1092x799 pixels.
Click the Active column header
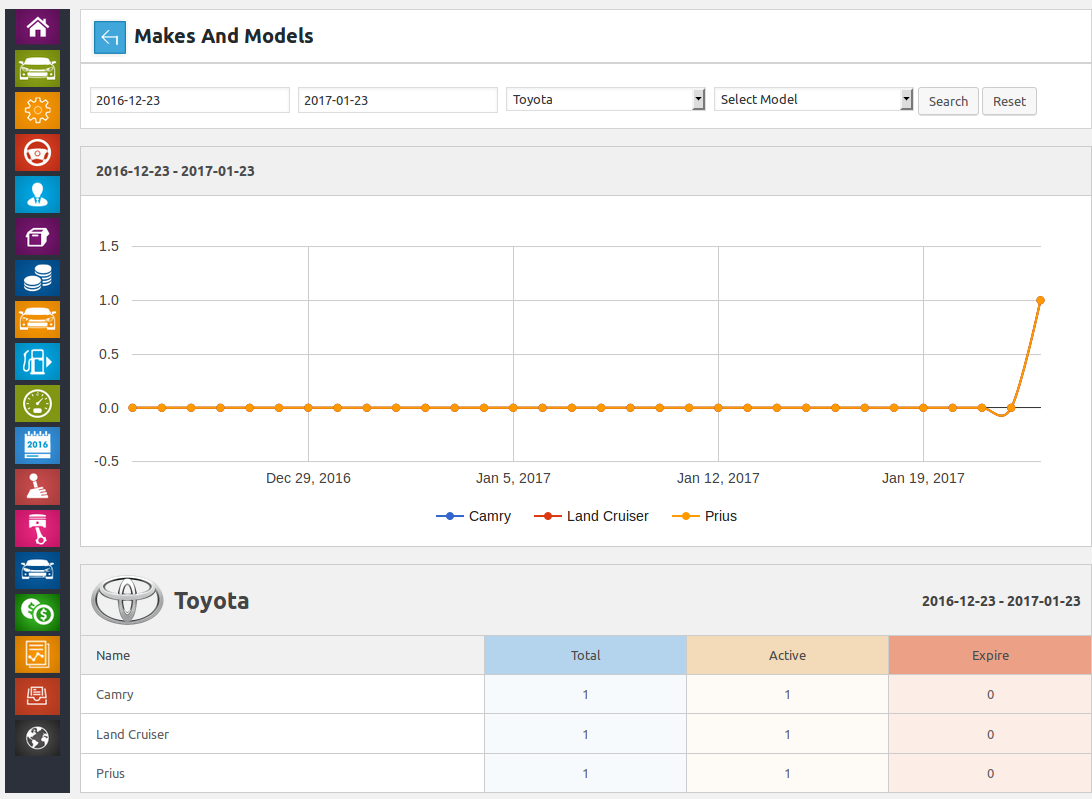pyautogui.click(x=788, y=656)
